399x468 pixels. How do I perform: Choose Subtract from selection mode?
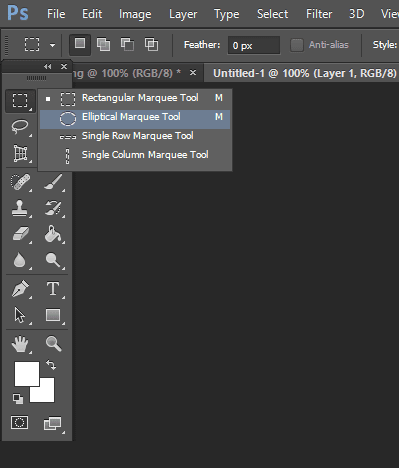127,44
